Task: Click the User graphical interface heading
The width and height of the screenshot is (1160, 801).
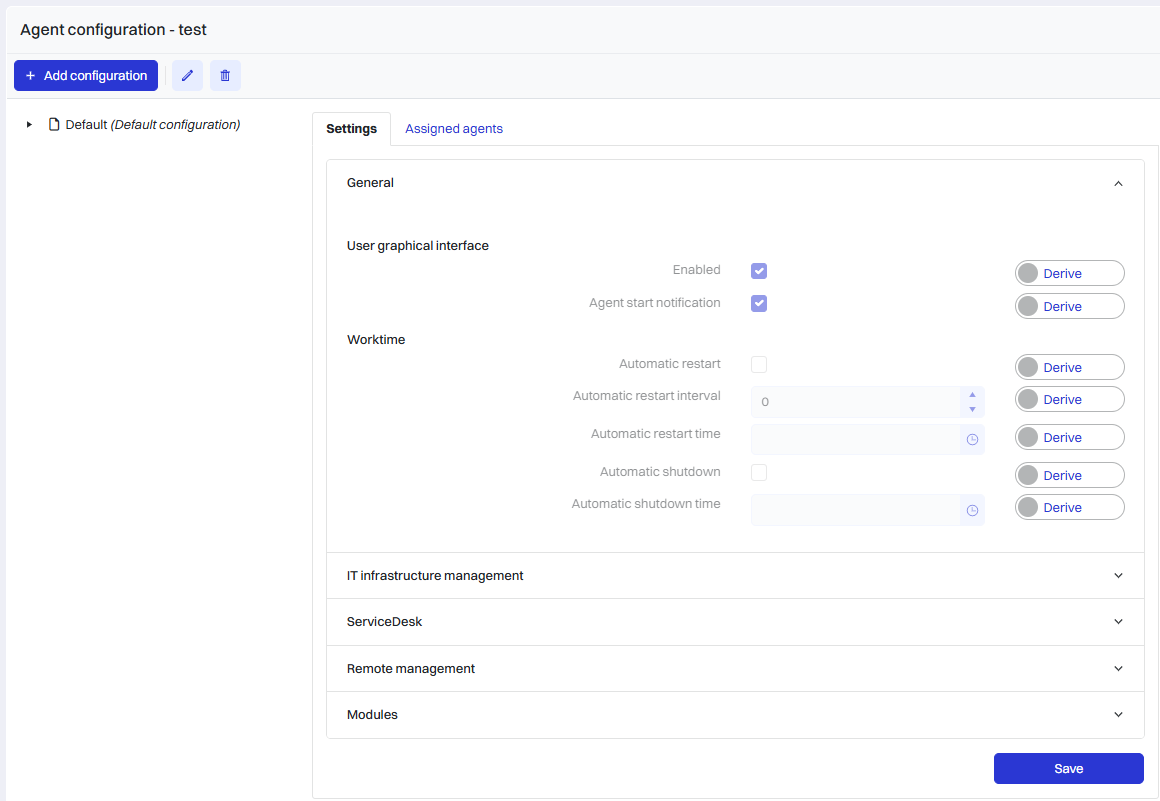Action: [x=417, y=246]
